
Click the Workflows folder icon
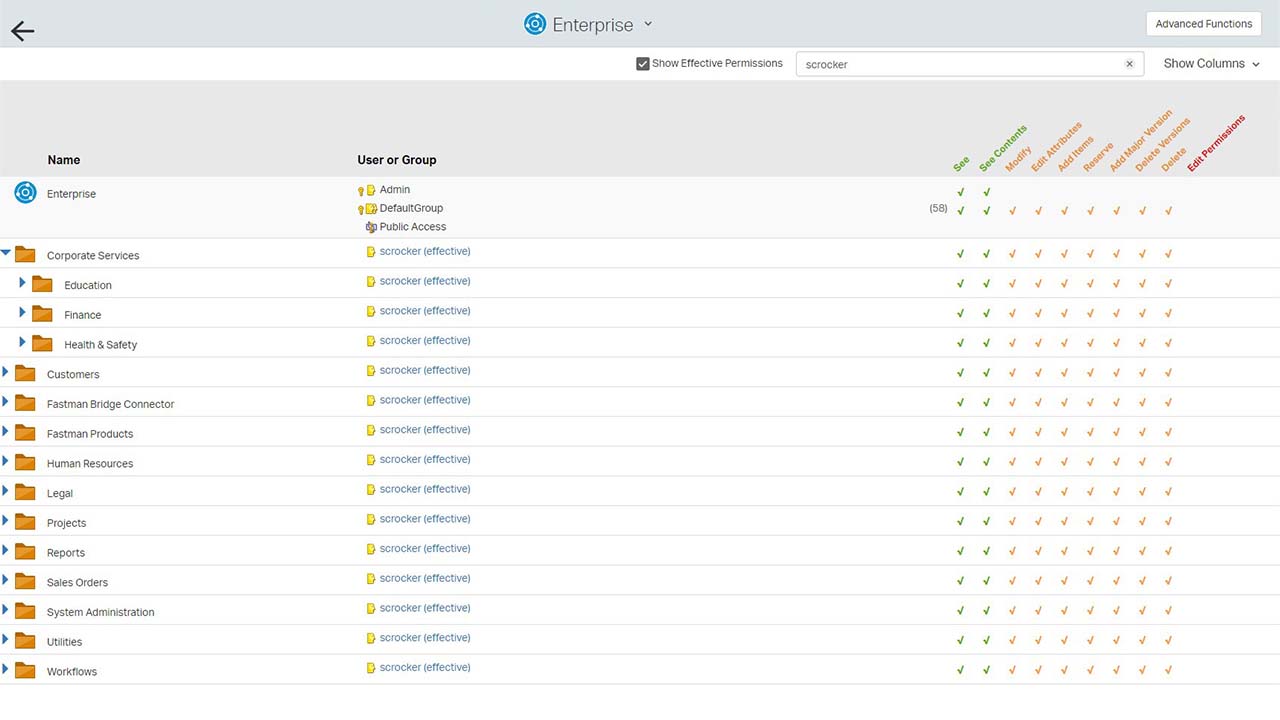click(25, 670)
